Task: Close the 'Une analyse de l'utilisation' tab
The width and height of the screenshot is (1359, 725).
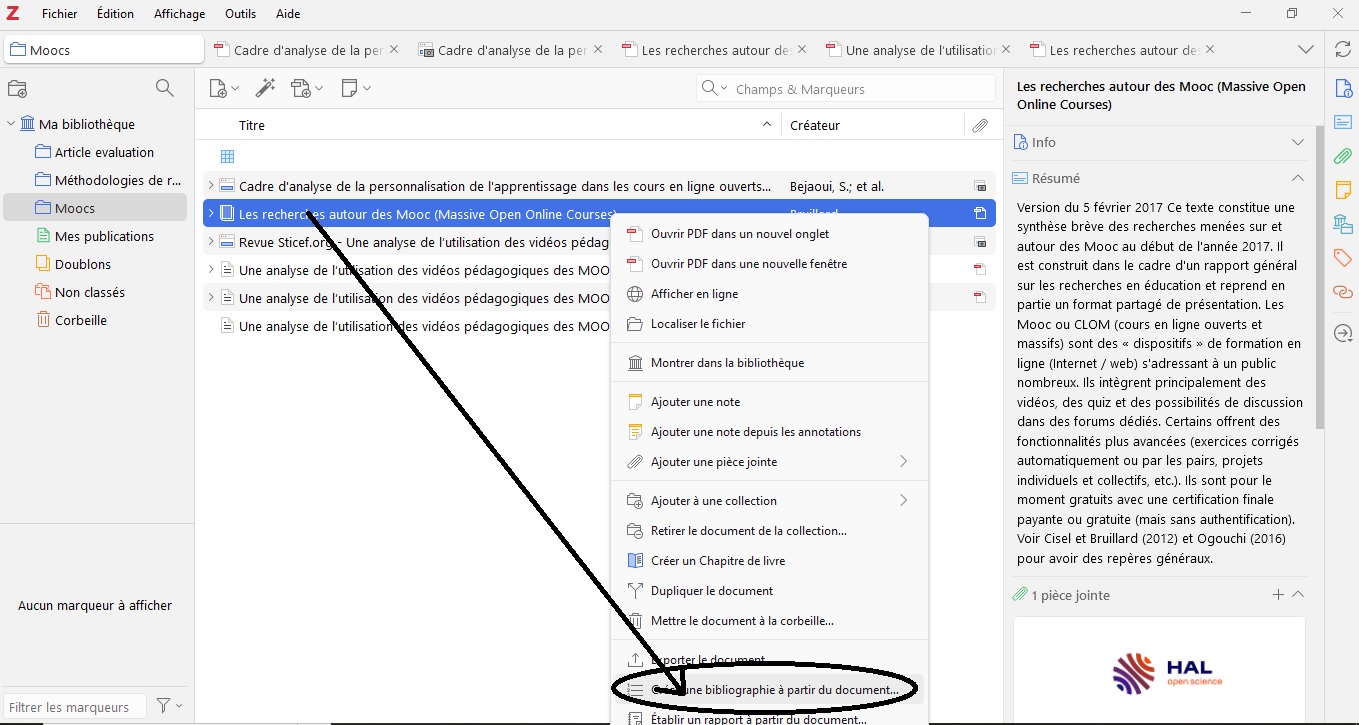Action: 1006,49
